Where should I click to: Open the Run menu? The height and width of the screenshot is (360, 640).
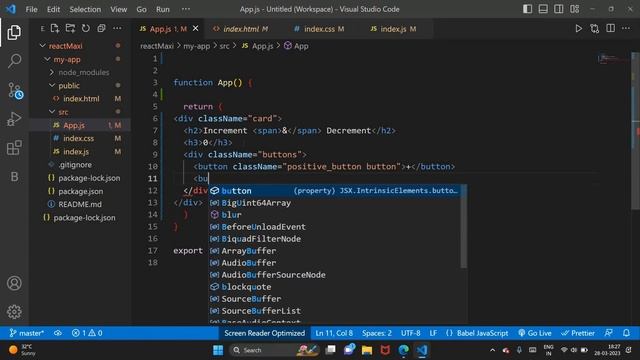162,9
